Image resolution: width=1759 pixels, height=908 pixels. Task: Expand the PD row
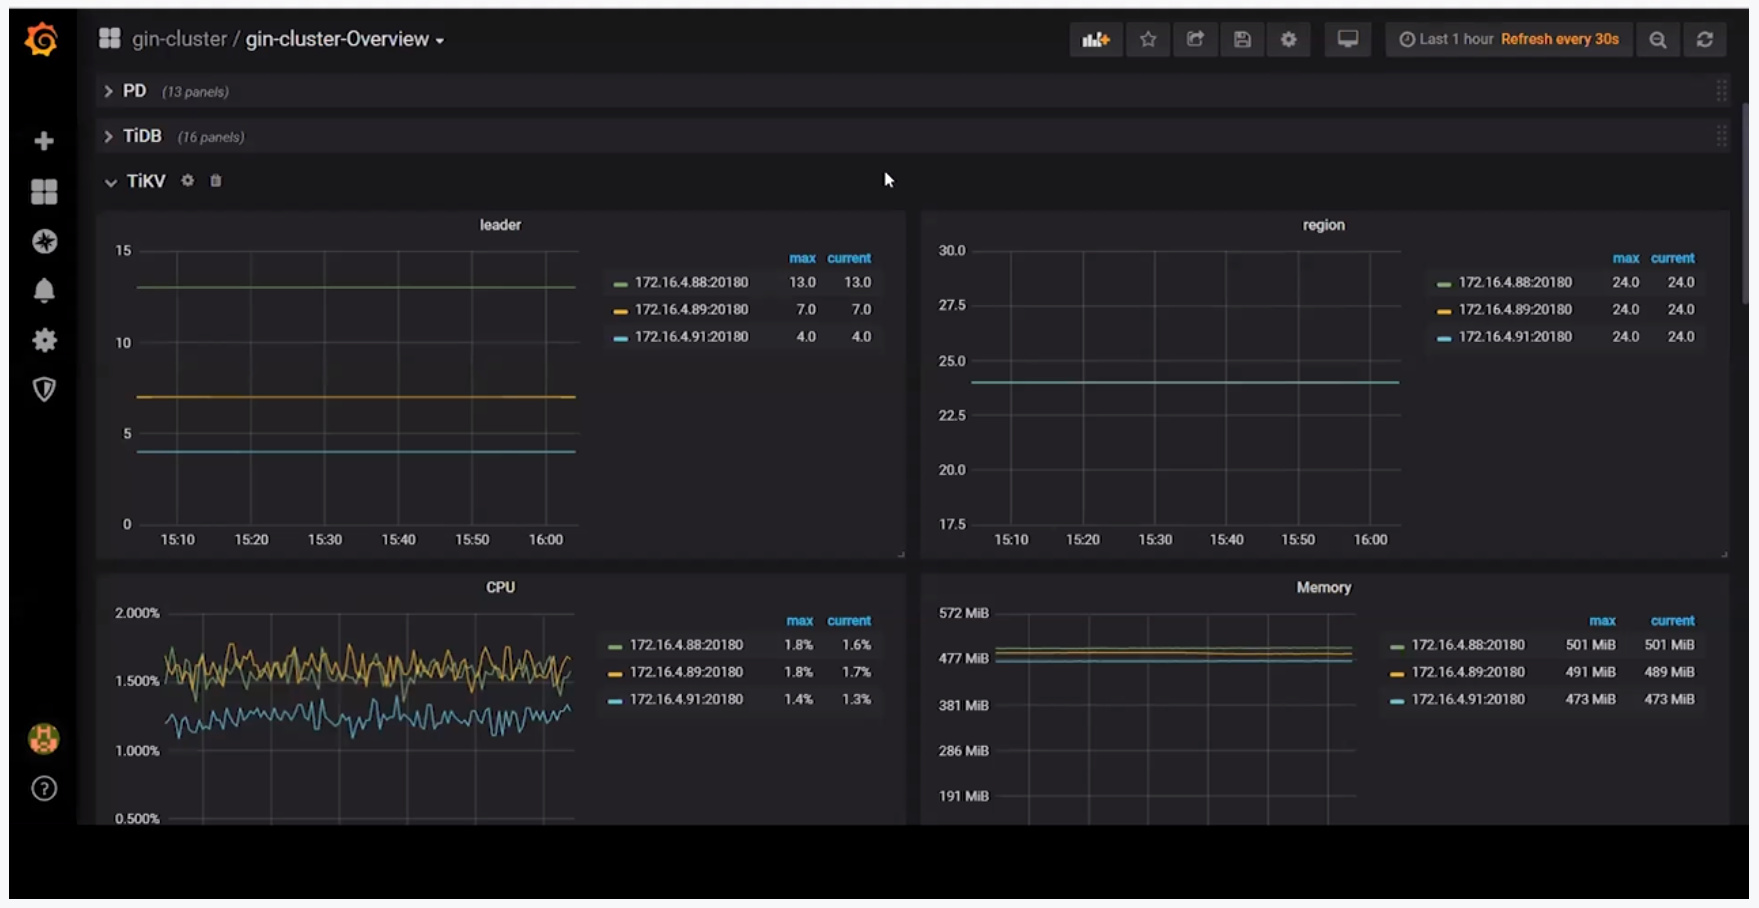coord(134,91)
